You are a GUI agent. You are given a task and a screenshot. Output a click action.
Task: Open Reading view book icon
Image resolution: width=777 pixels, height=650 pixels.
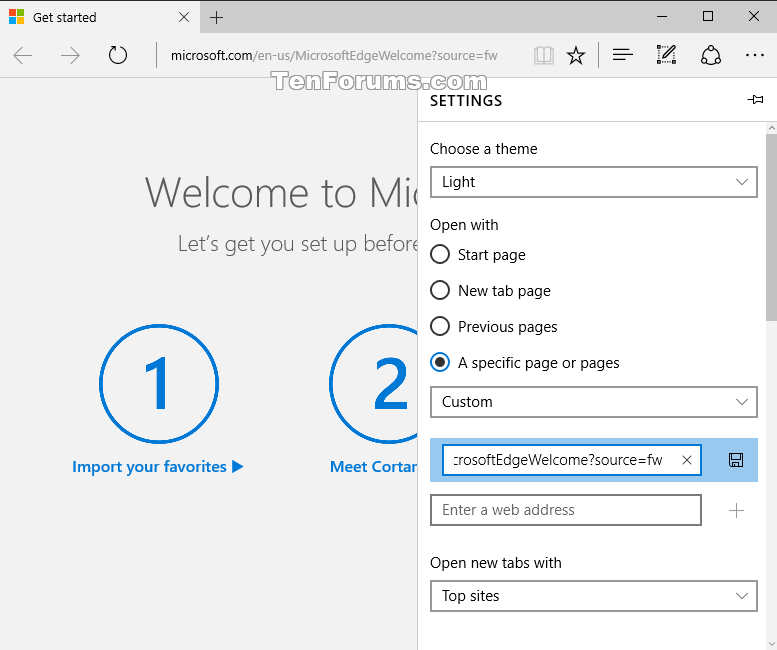pos(544,55)
